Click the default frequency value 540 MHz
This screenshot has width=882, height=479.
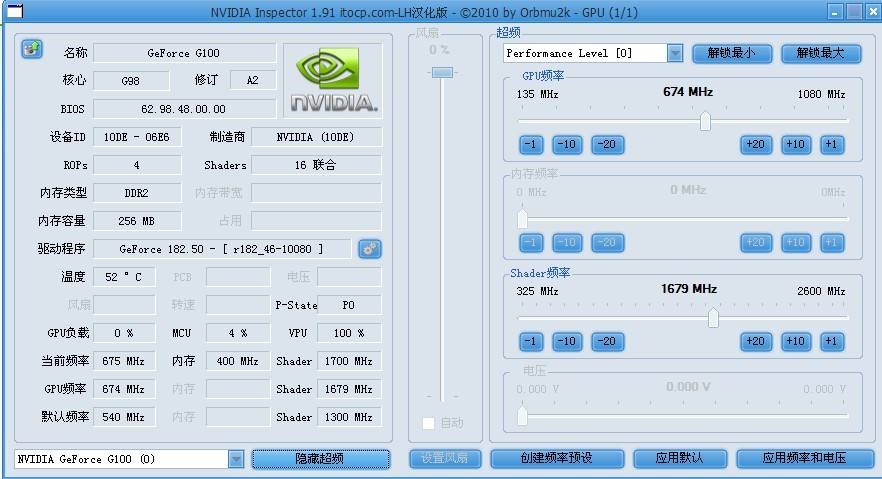click(x=124, y=417)
